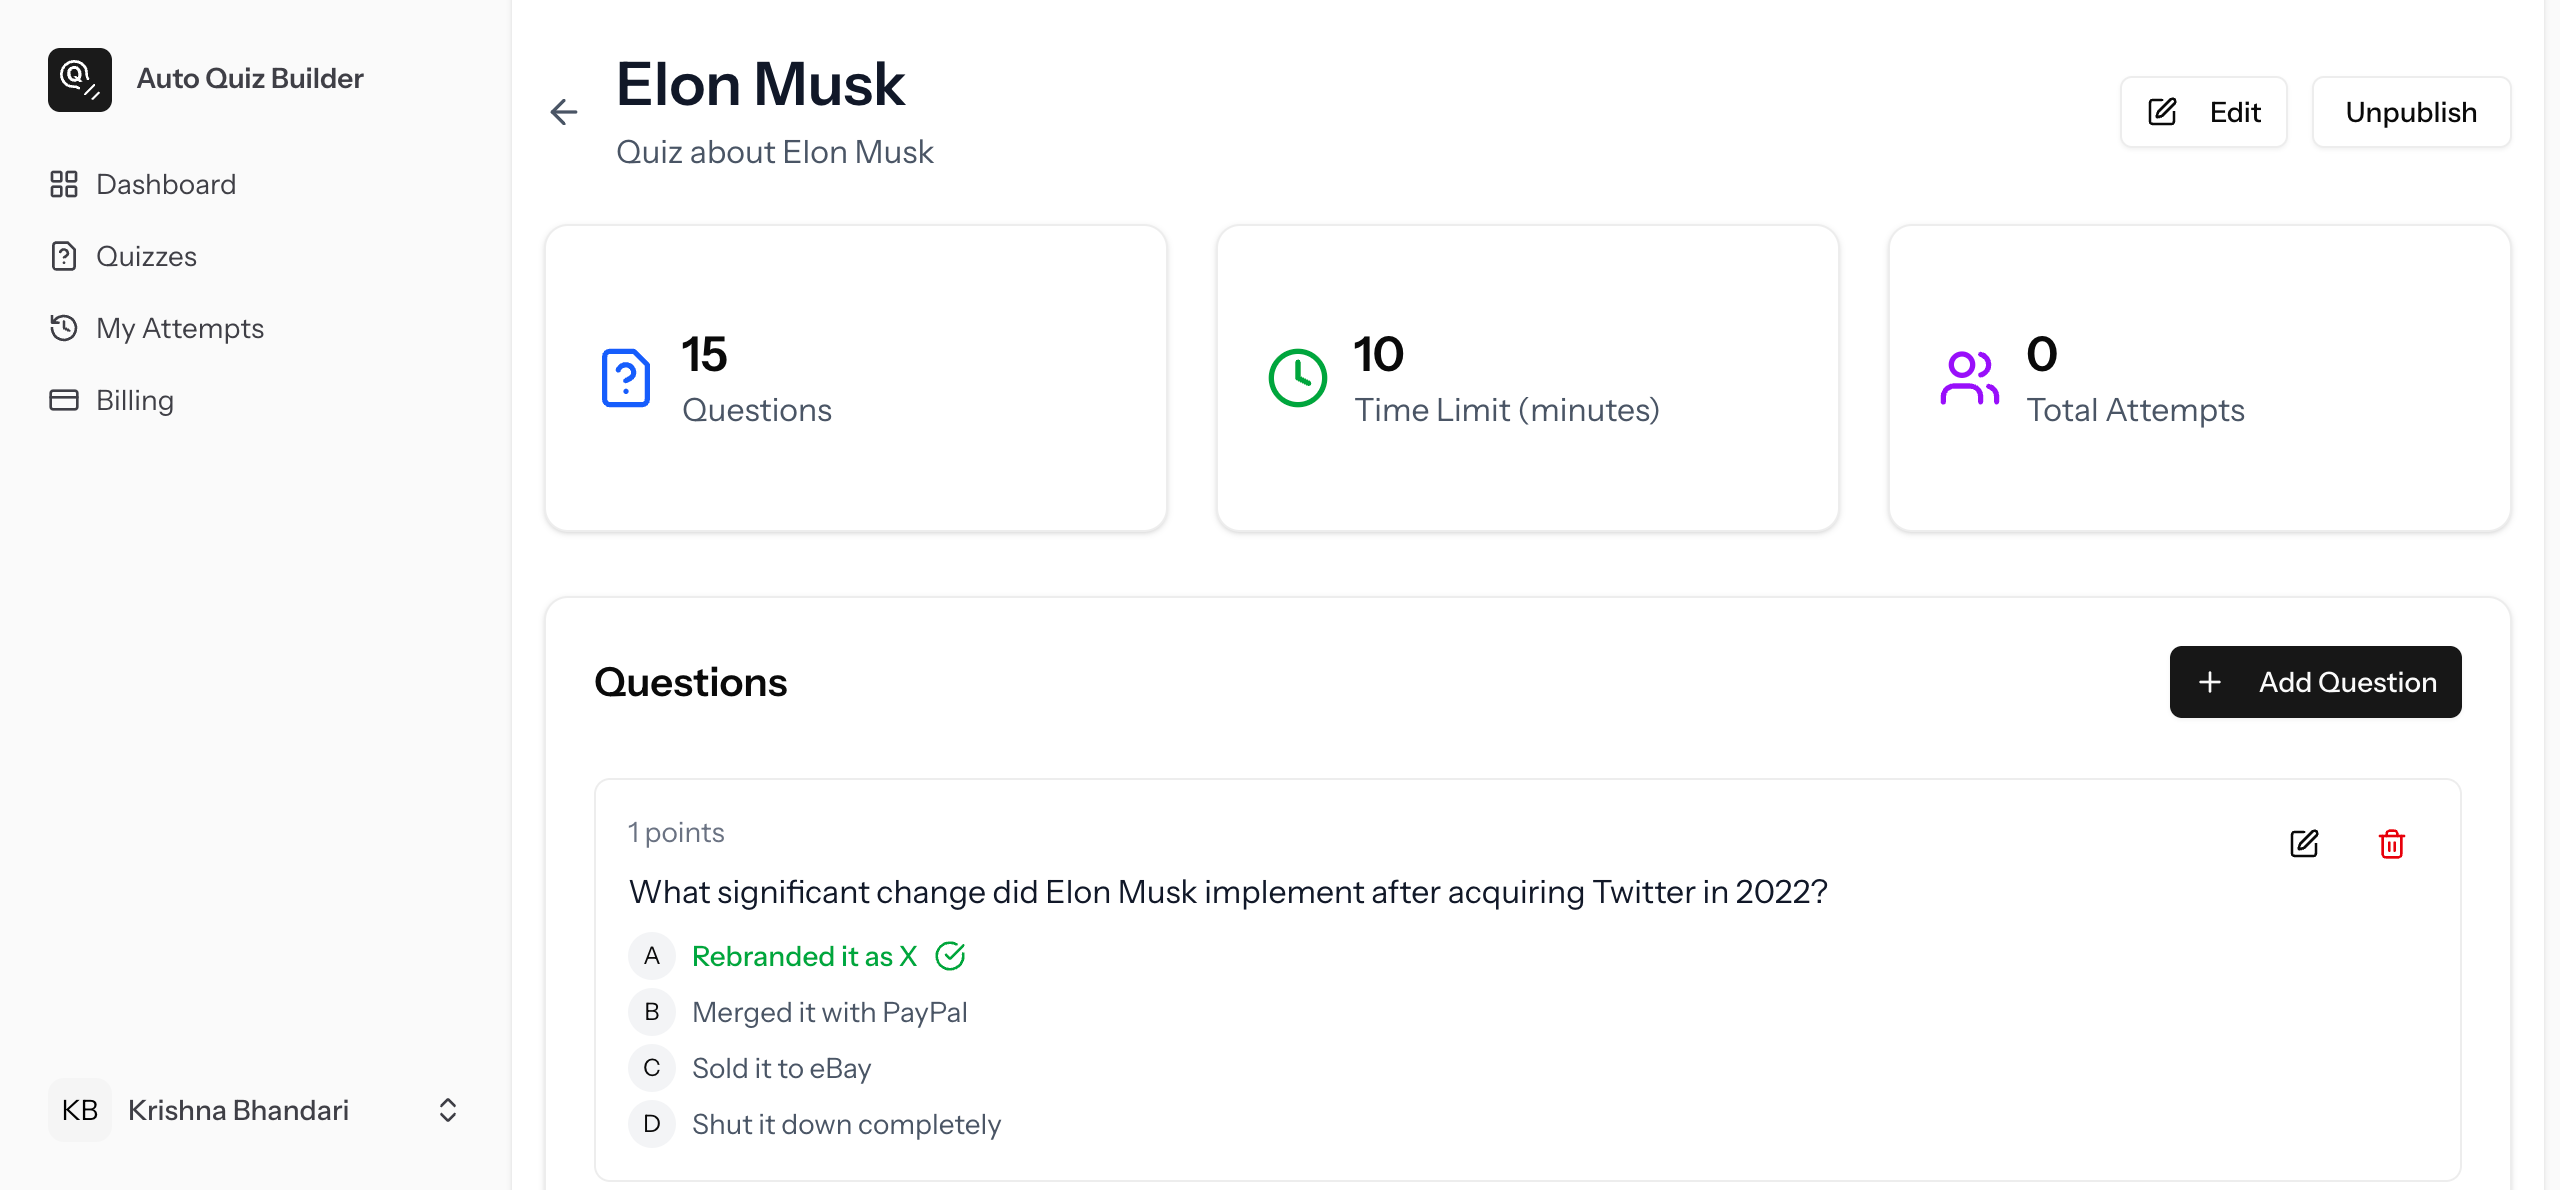Click the back arrow beside Elon Musk
The image size is (2560, 1190).
pyautogui.click(x=564, y=112)
